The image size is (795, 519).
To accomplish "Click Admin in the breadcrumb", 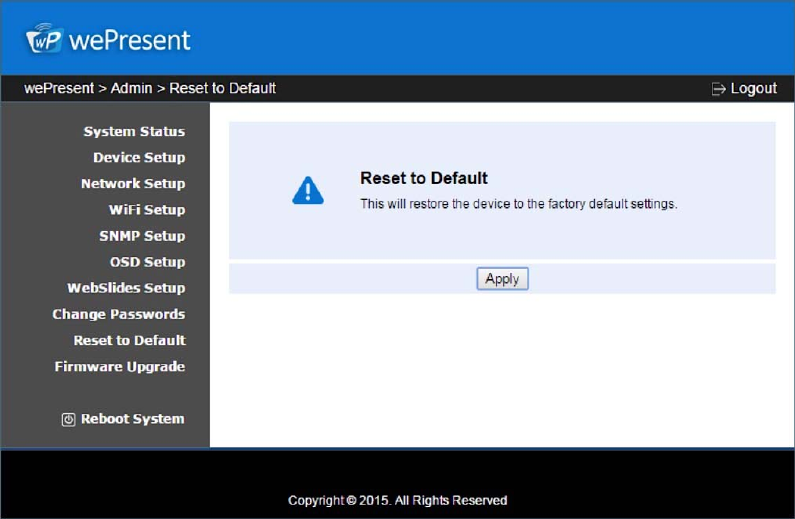I will tap(131, 88).
